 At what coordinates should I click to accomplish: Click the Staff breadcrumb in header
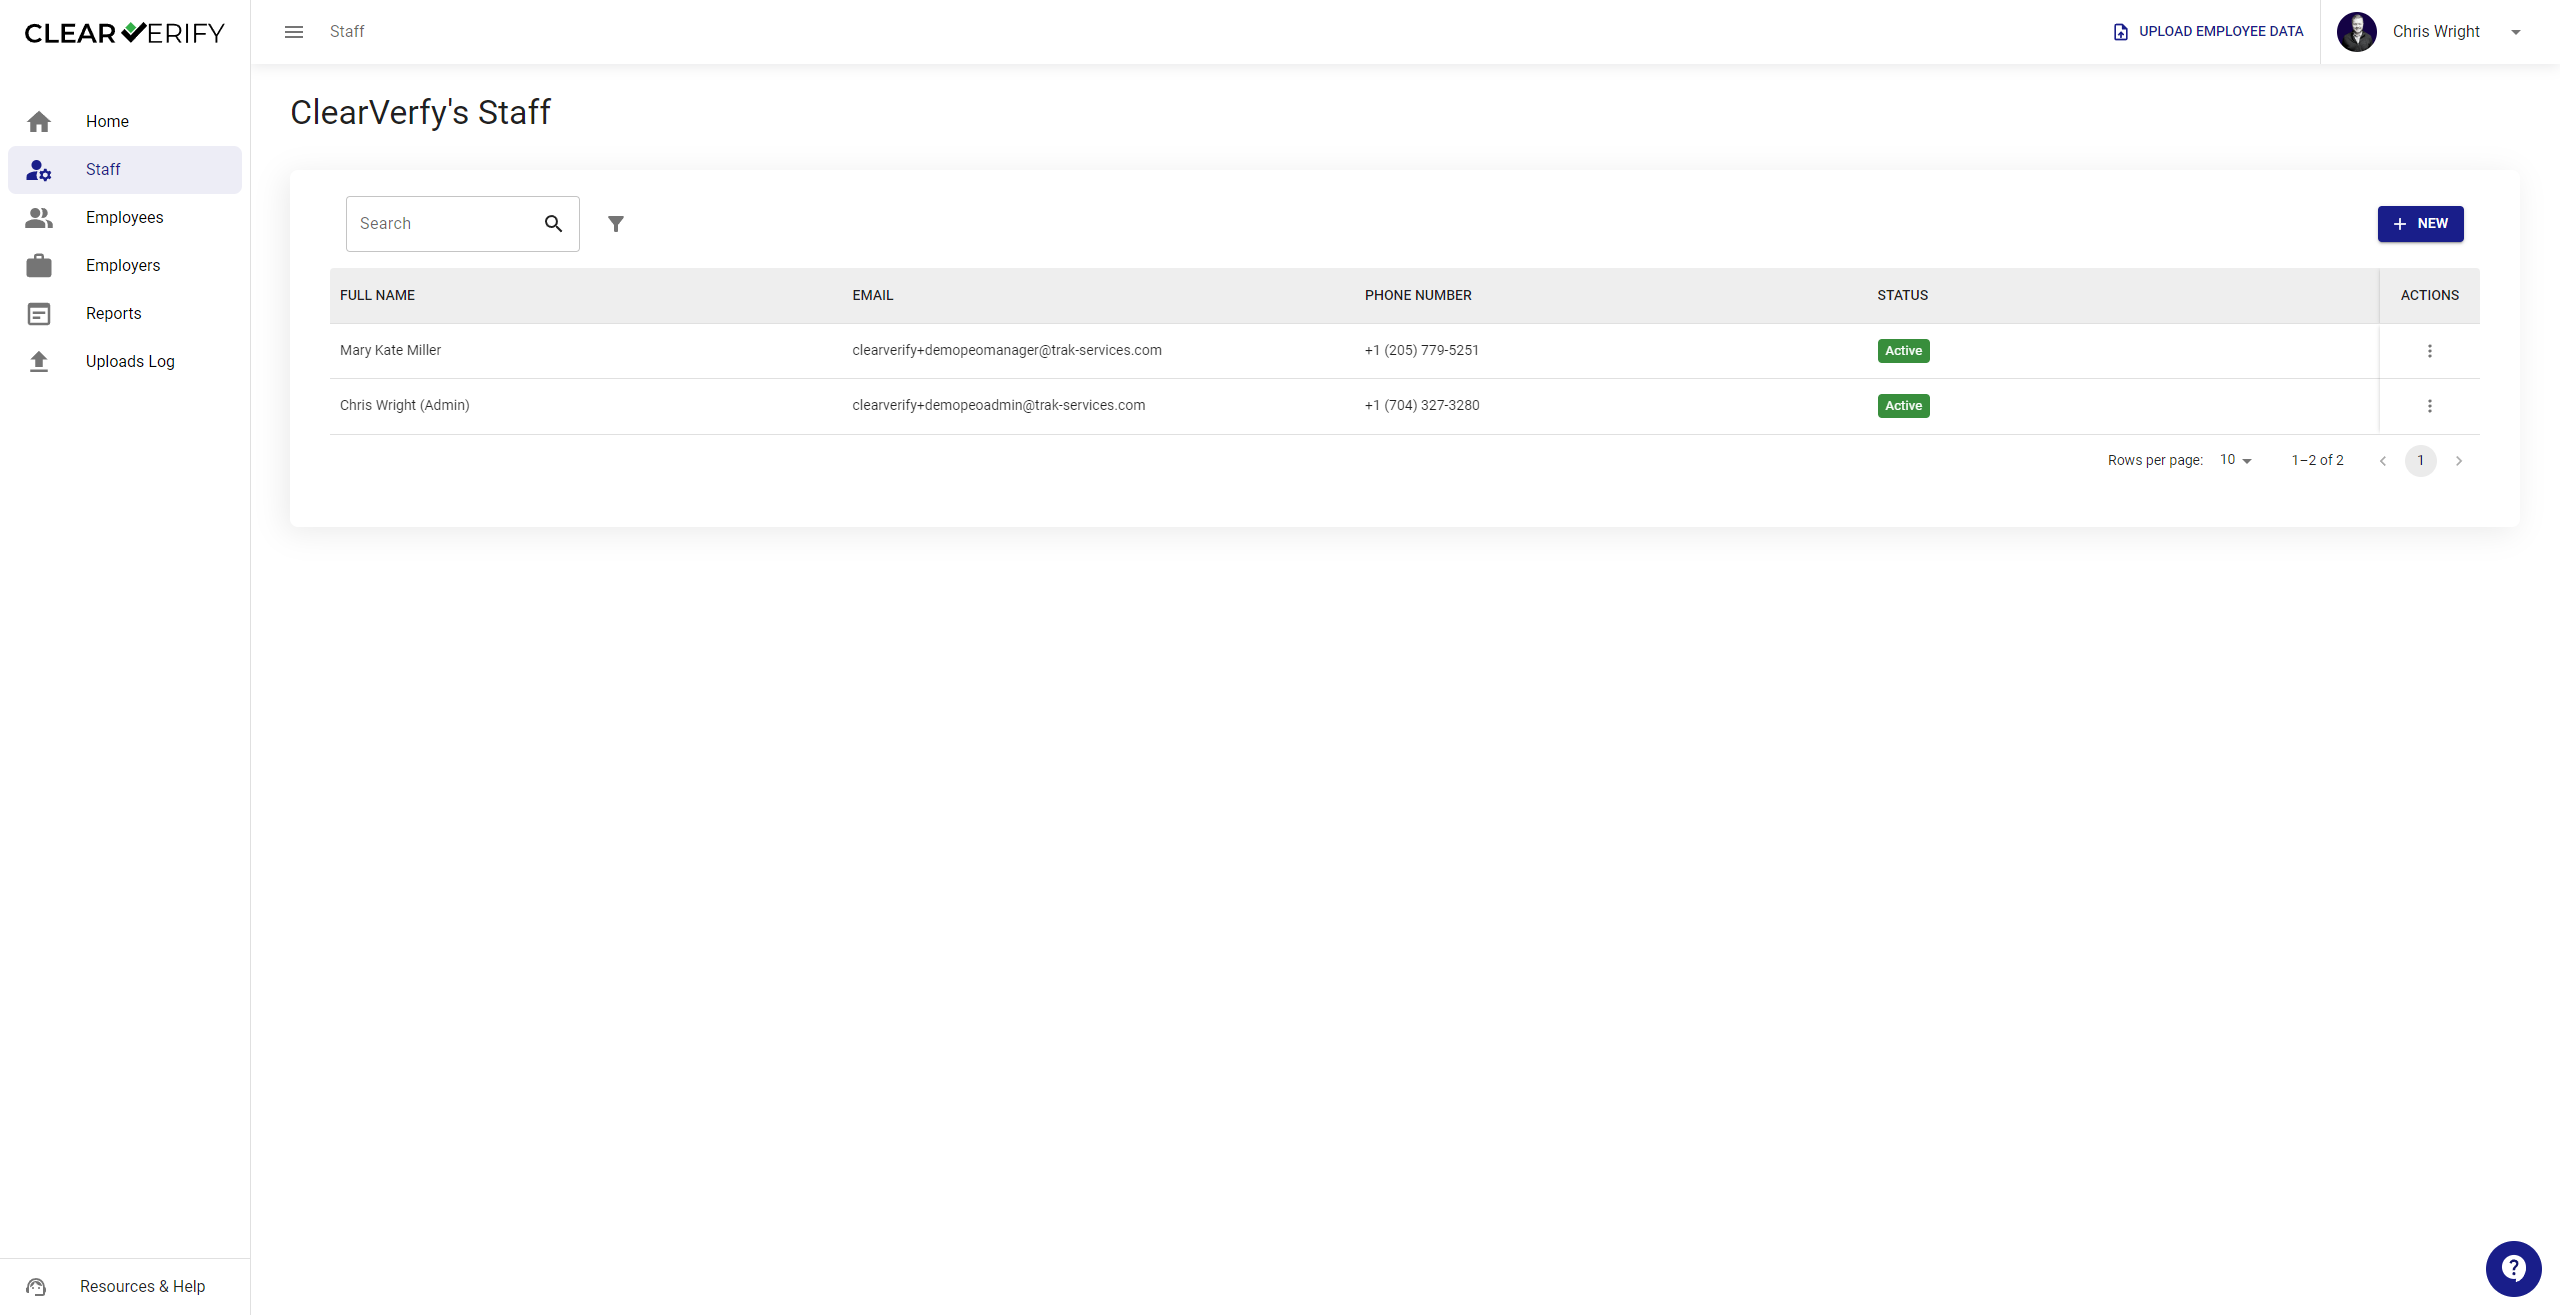click(x=347, y=32)
